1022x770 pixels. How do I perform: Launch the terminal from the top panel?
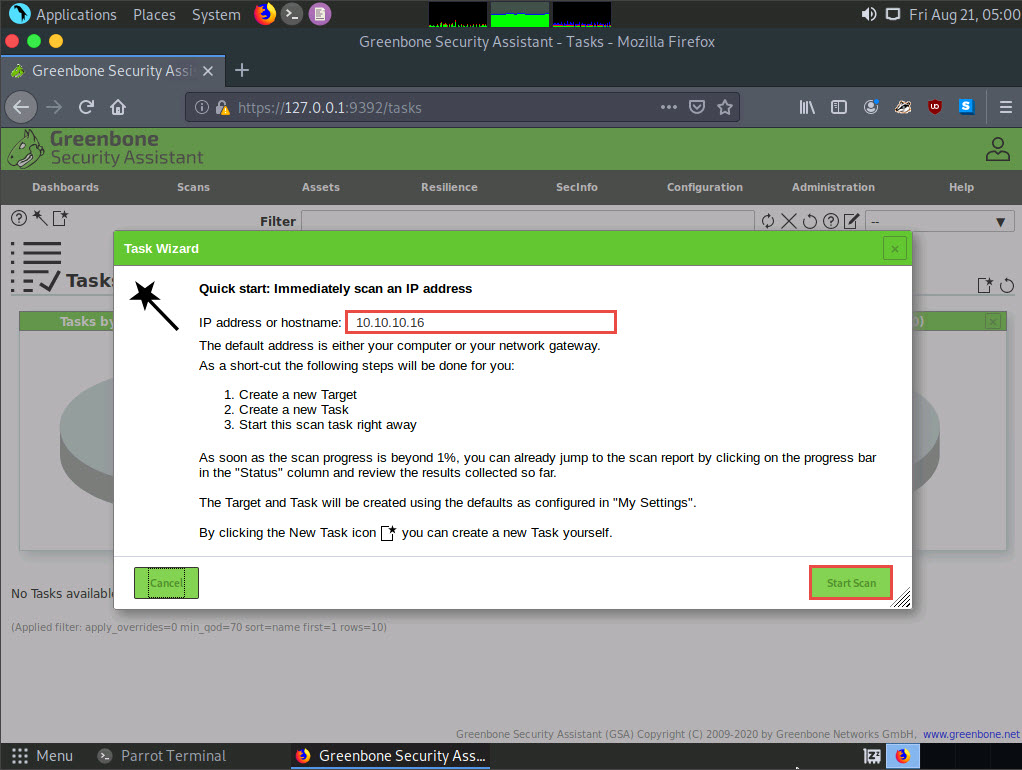click(292, 14)
